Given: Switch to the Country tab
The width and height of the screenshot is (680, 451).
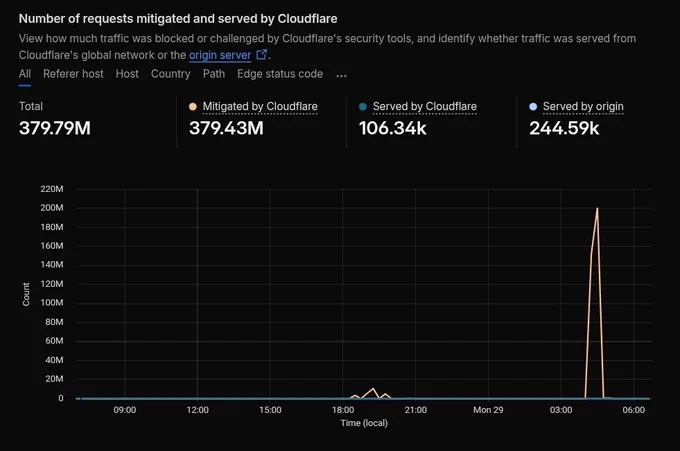Looking at the screenshot, I should tap(170, 74).
